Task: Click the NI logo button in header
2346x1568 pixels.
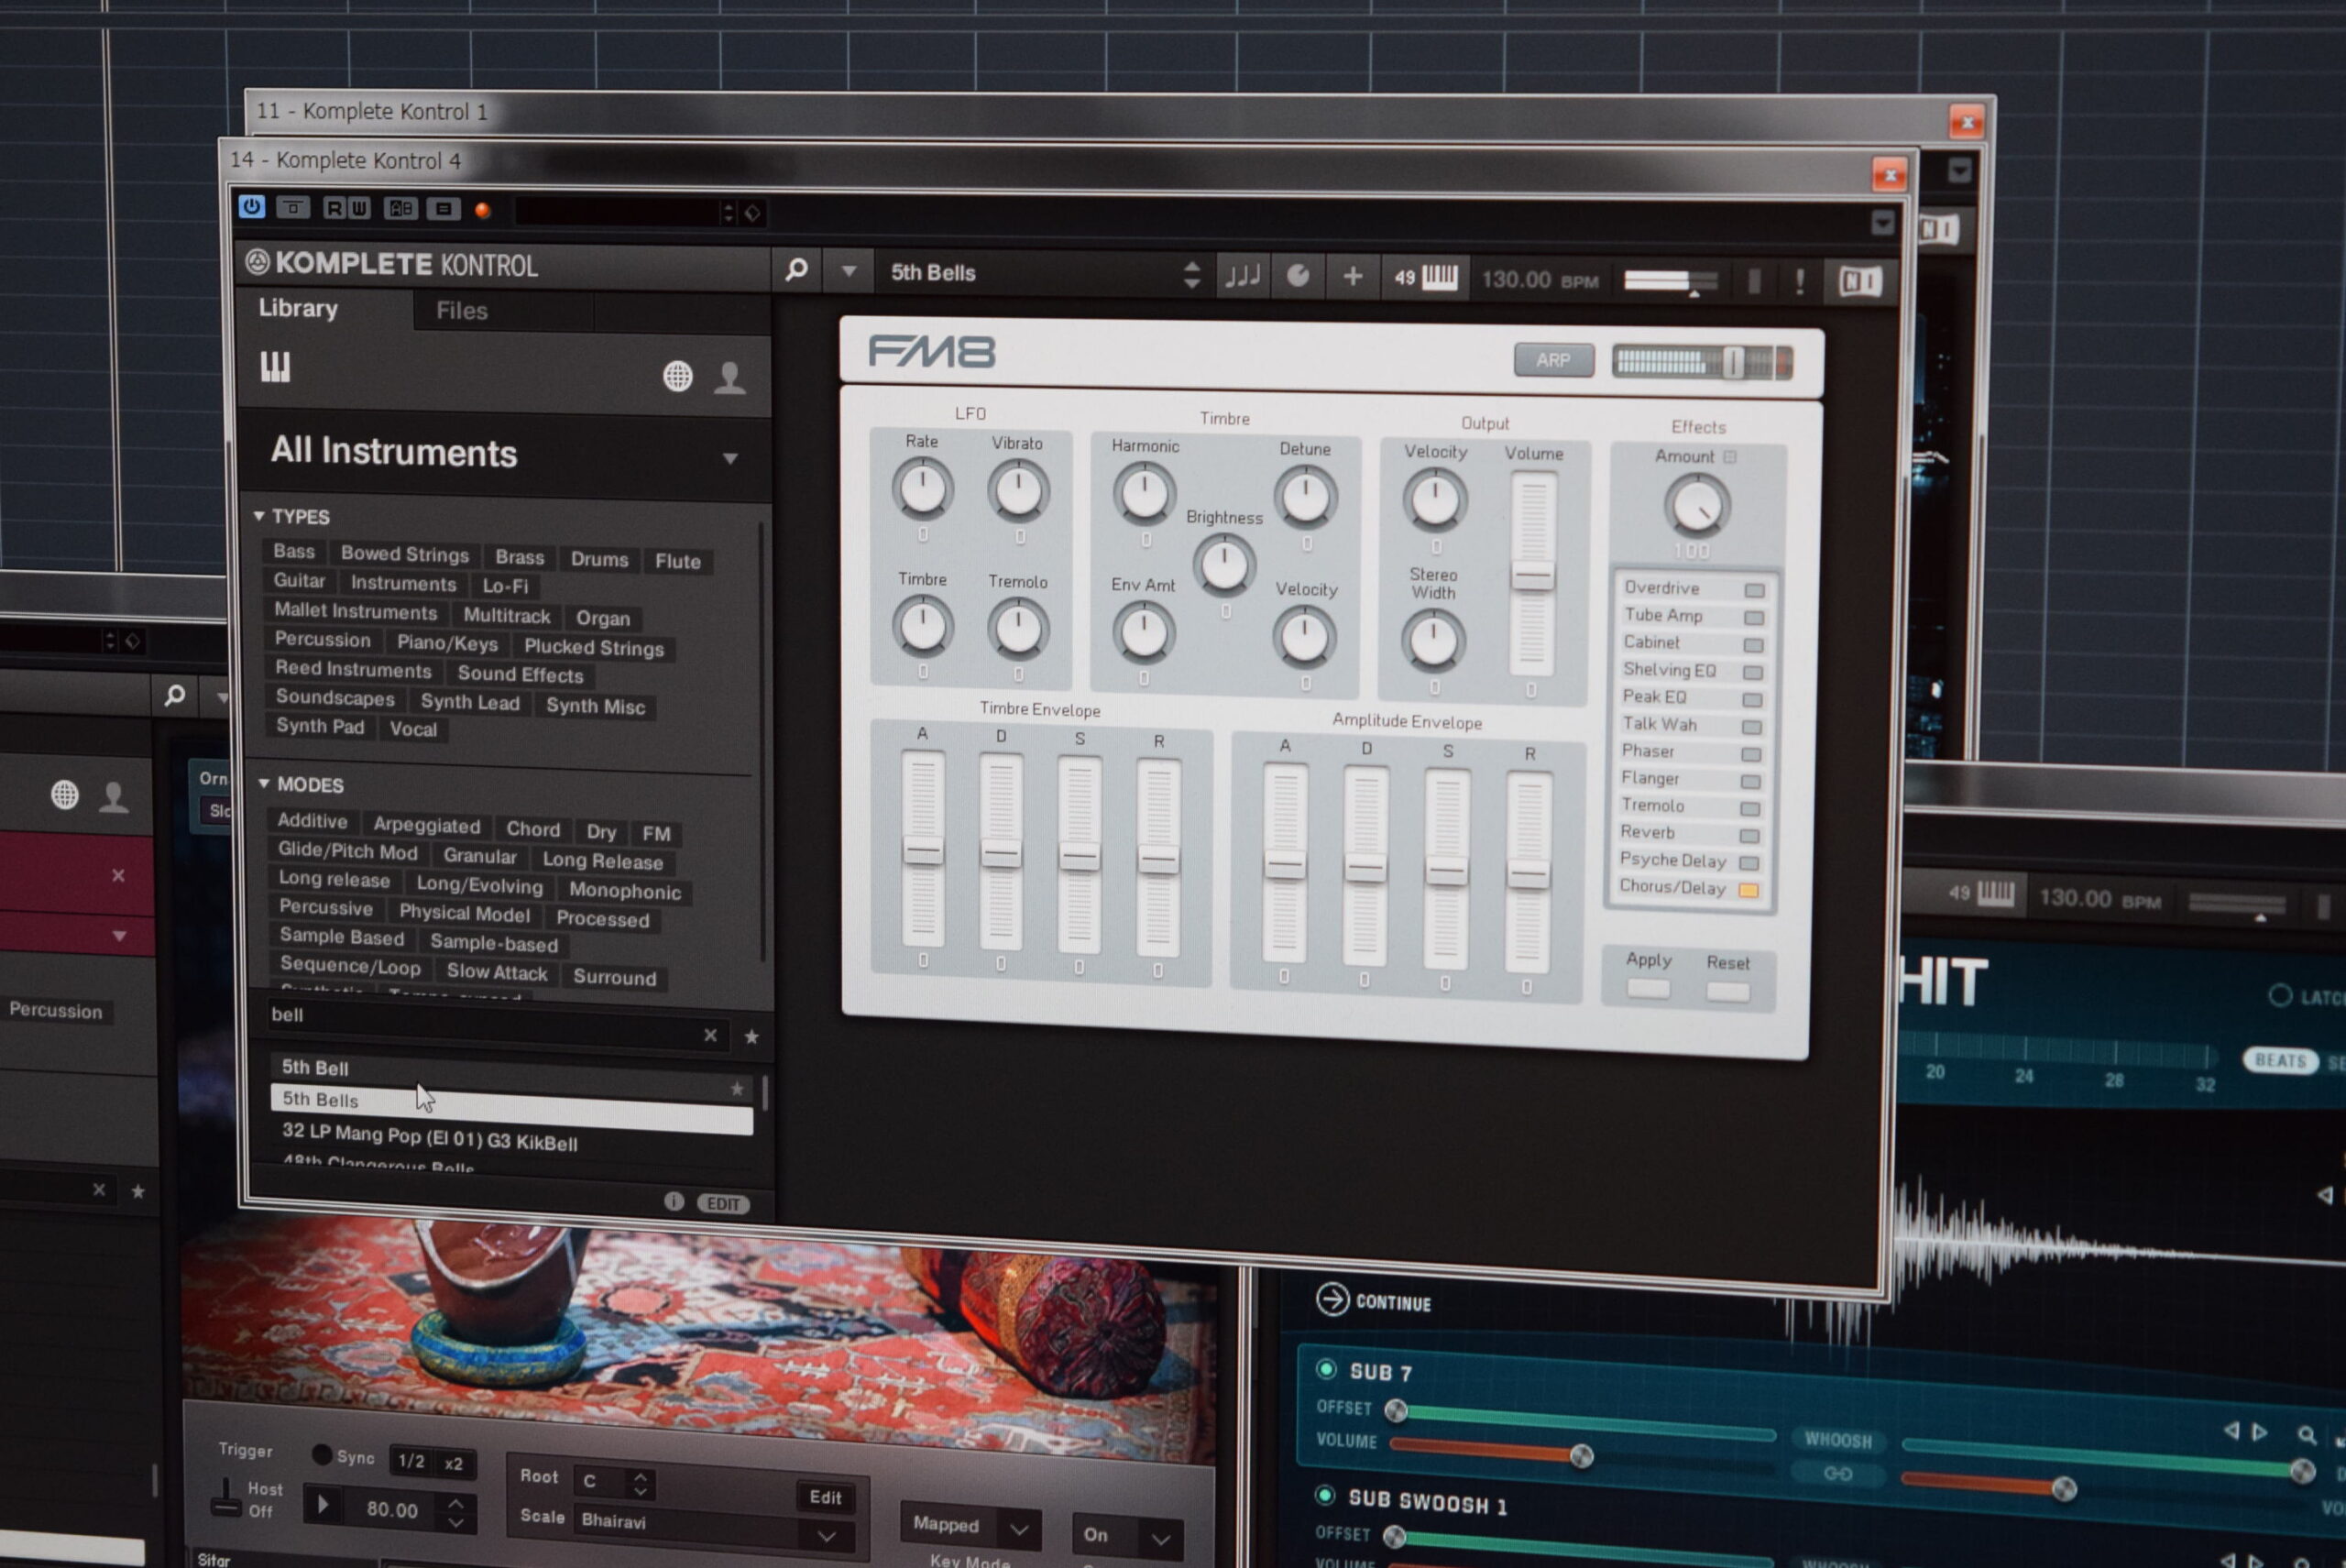Action: point(1860,282)
